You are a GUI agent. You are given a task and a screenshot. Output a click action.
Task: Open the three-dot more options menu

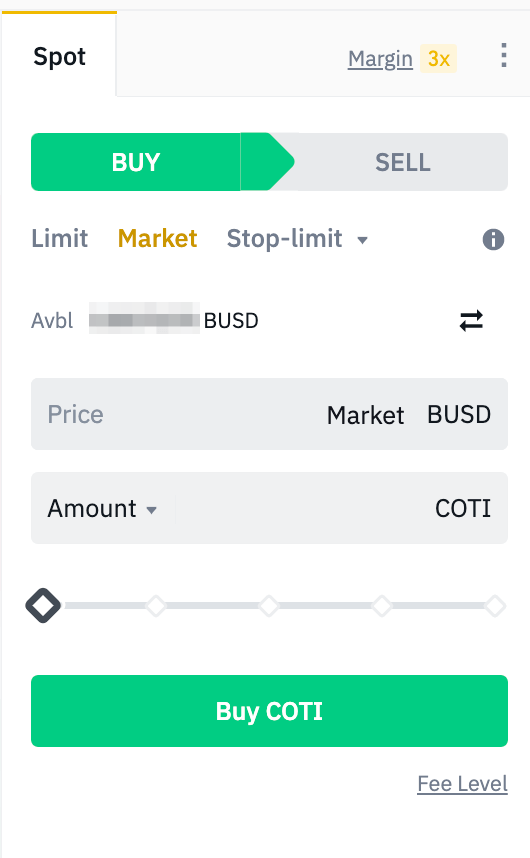[x=504, y=55]
